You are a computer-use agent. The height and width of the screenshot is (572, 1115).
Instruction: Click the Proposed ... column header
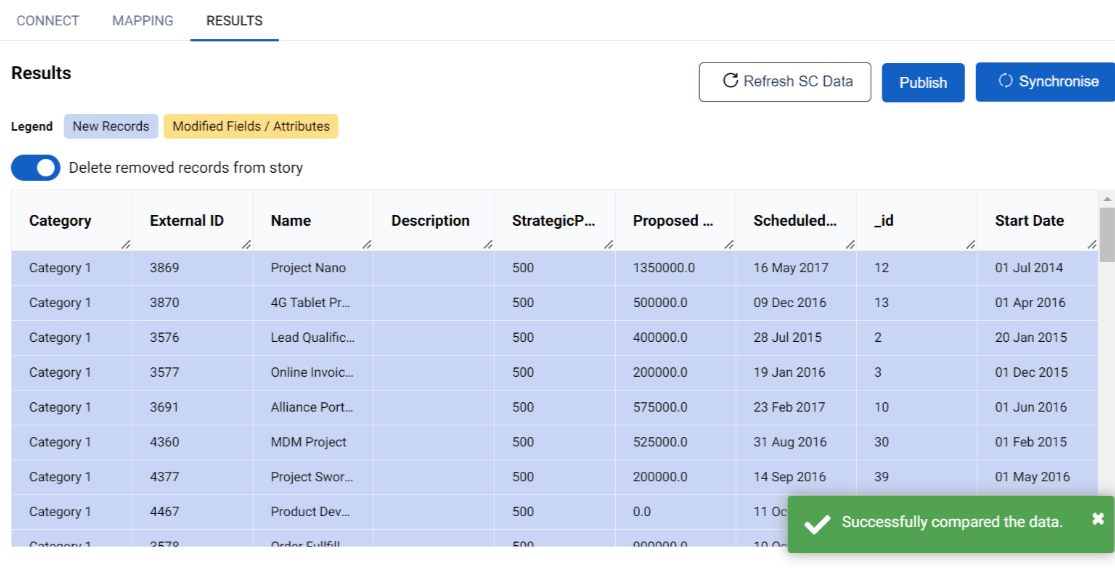676,221
